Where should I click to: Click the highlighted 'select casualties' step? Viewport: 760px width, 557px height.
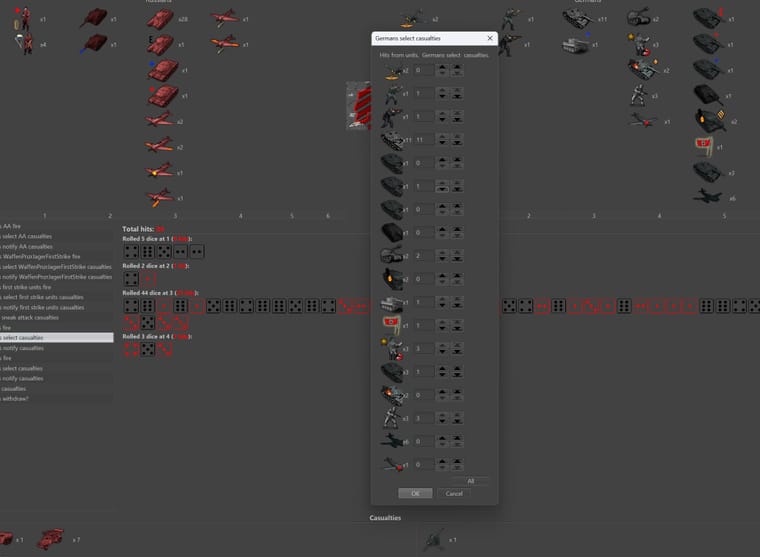coord(57,337)
